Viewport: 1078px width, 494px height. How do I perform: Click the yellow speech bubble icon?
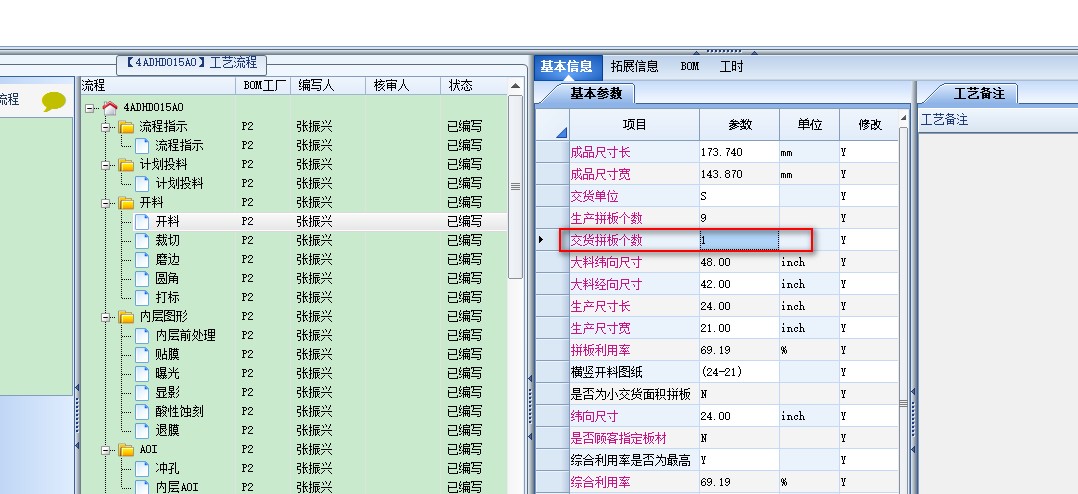point(54,102)
